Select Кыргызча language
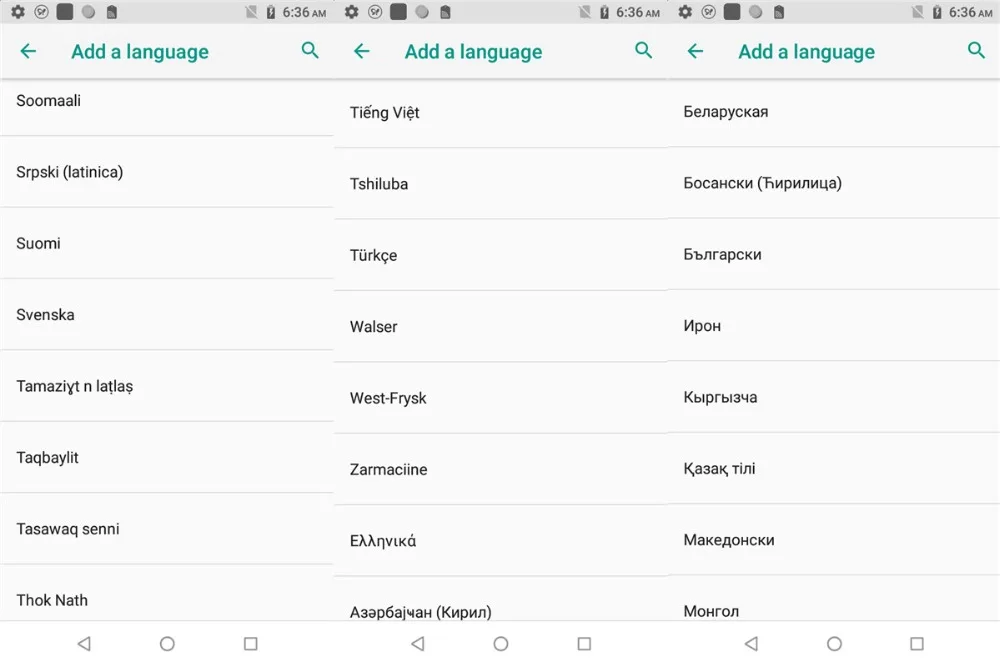 point(834,397)
